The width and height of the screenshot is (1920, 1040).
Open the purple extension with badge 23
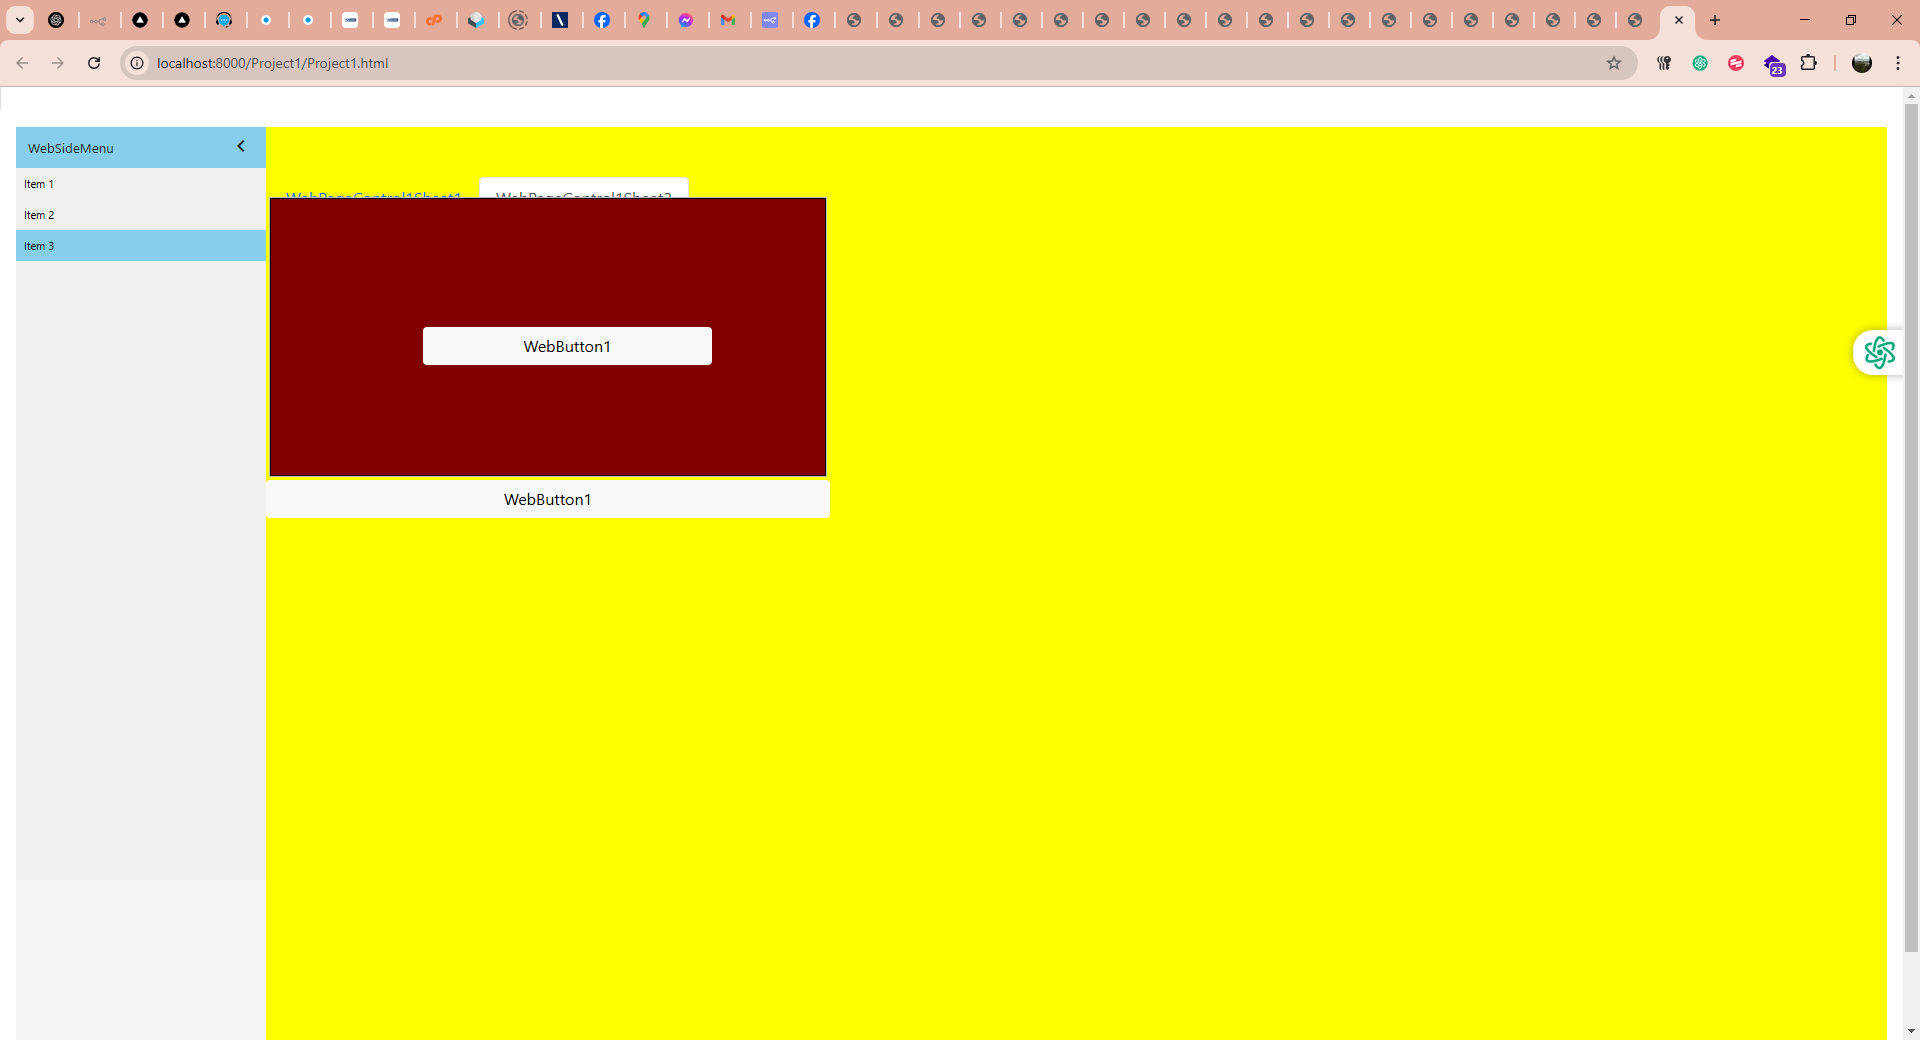pos(1774,65)
